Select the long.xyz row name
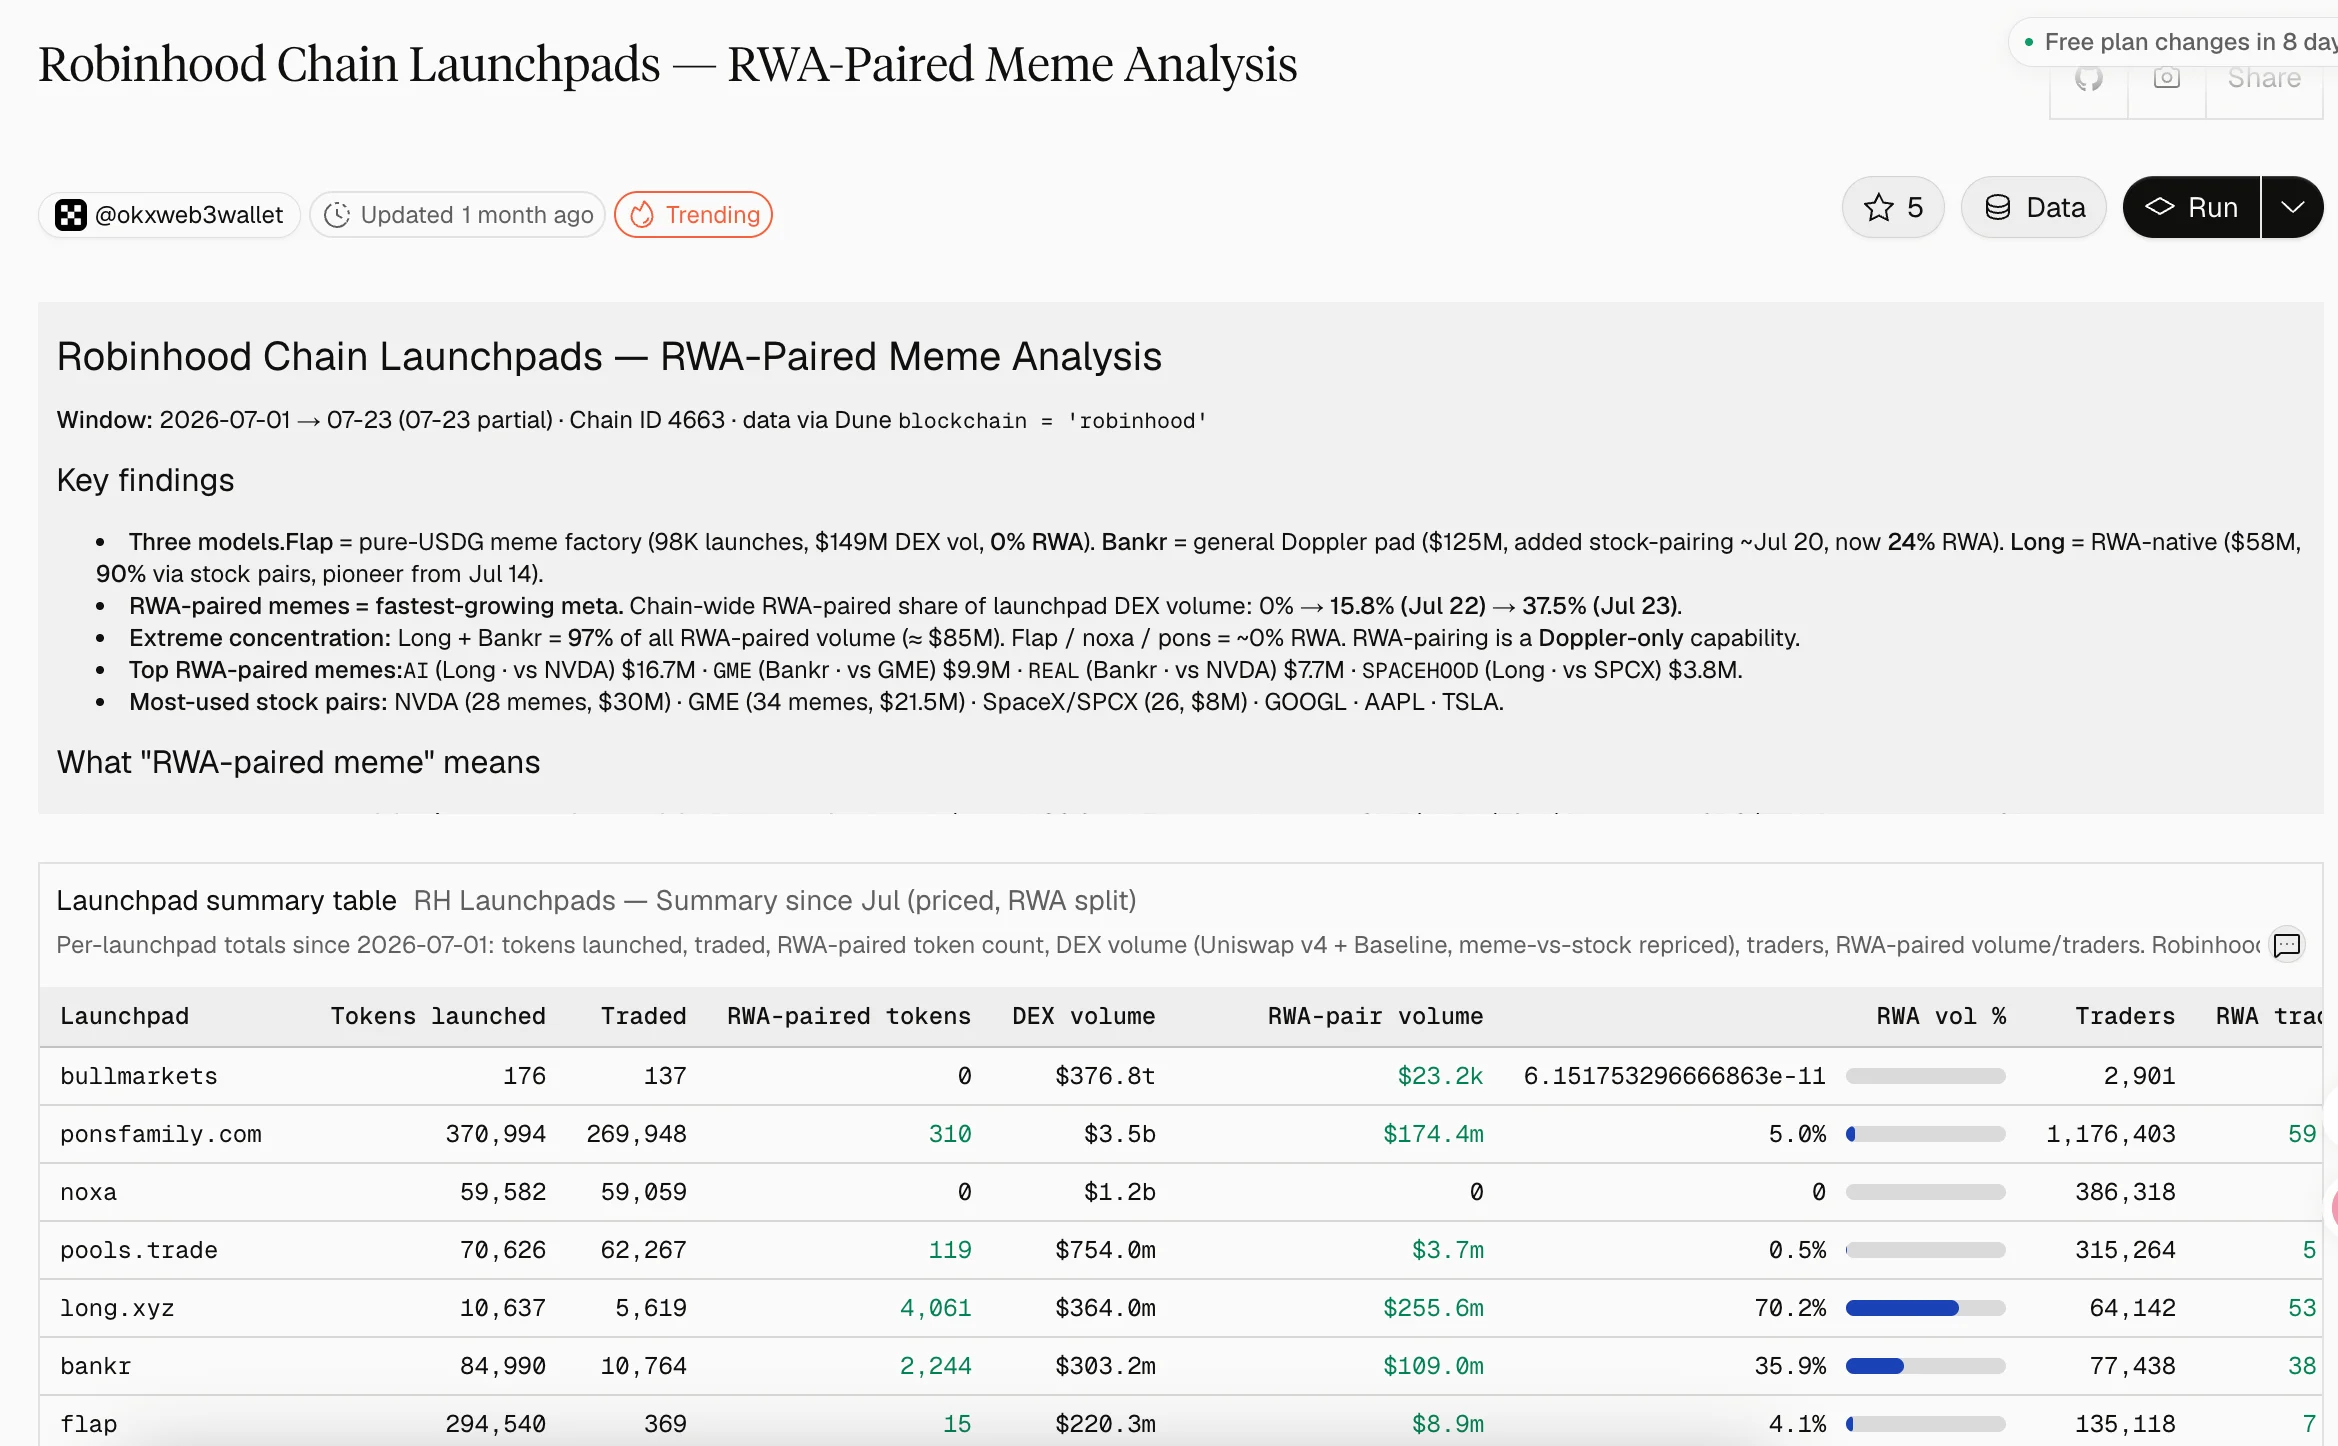This screenshot has width=2338, height=1446. pos(117,1308)
